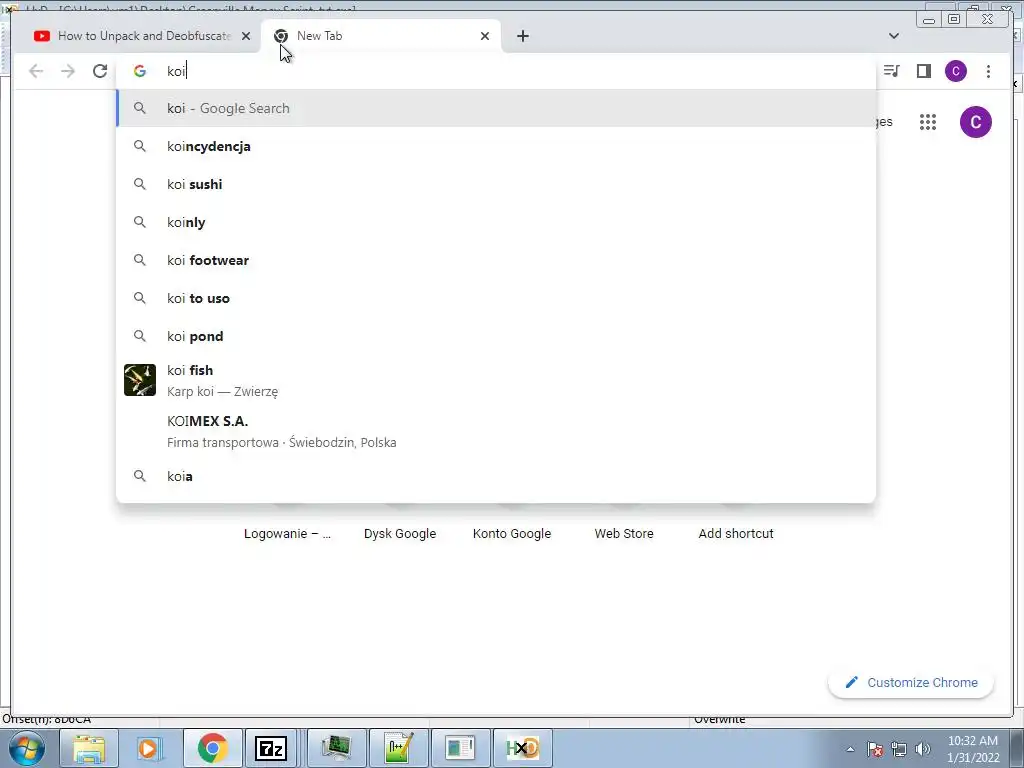Open Windows Explorer from taskbar

89,748
